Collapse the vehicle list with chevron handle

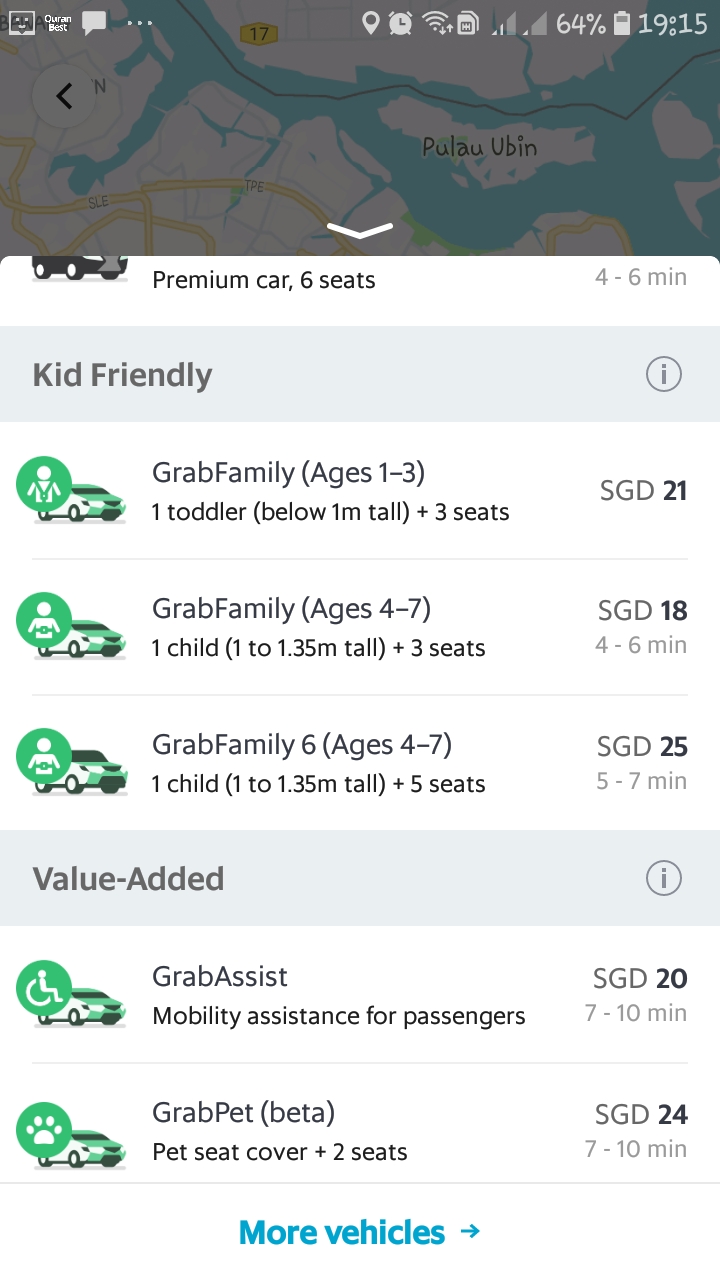[360, 231]
